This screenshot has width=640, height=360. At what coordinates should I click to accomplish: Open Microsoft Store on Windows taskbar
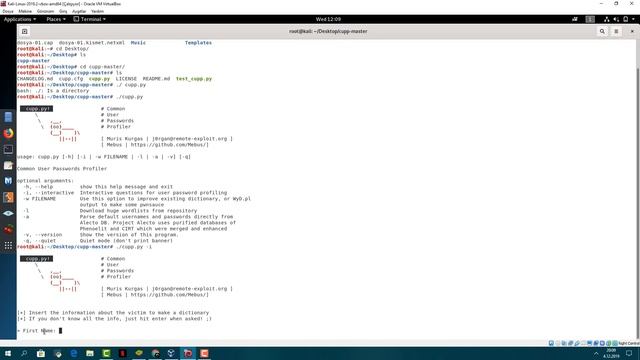[41, 353]
